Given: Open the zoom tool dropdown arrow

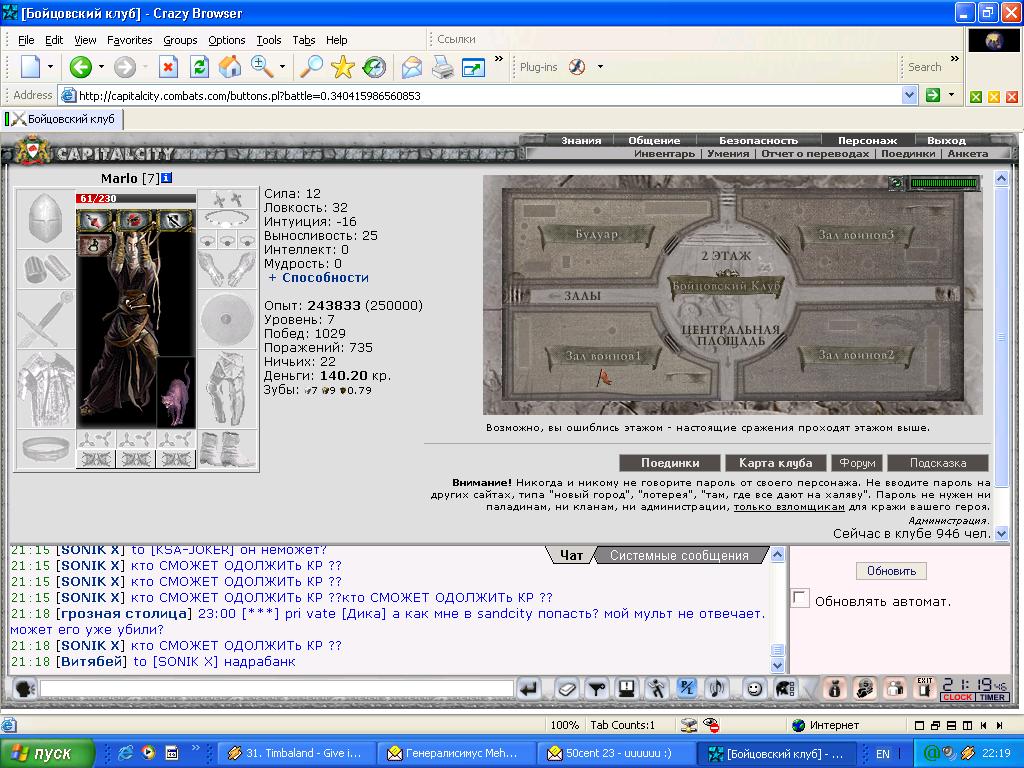Looking at the screenshot, I should pos(282,67).
